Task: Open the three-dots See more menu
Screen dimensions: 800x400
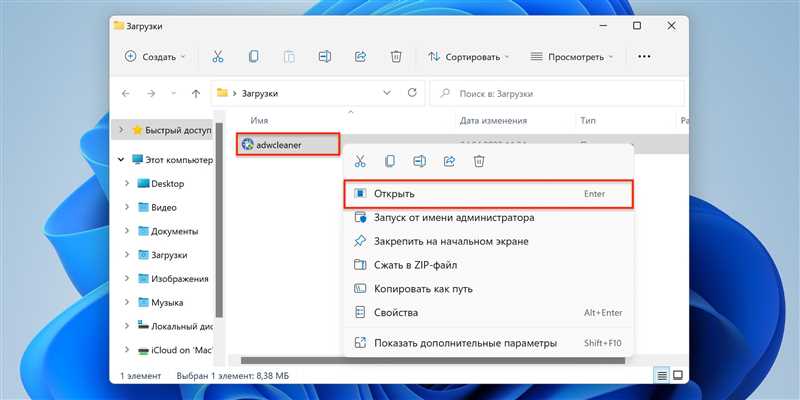Action: 644,57
